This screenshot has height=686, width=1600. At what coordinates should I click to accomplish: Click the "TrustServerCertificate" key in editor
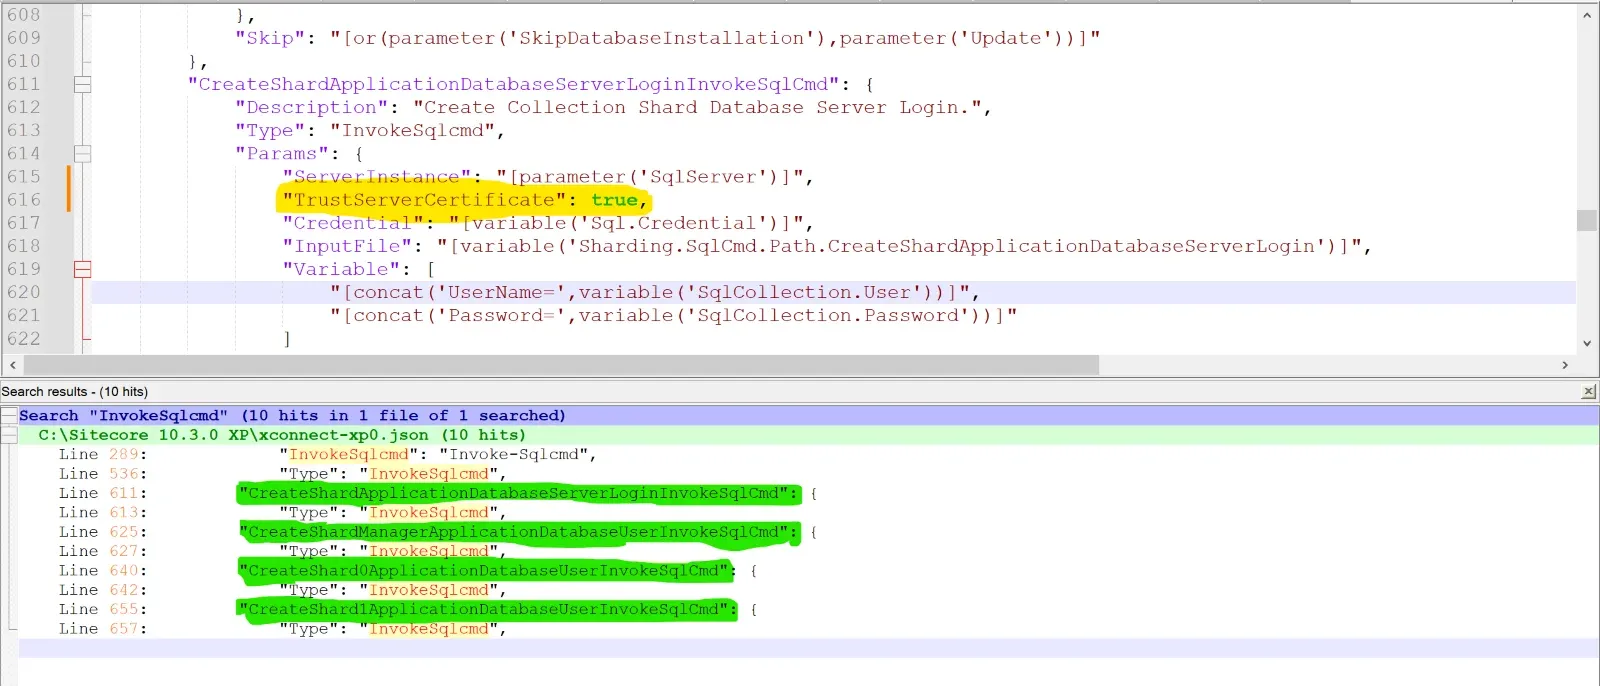pos(424,200)
